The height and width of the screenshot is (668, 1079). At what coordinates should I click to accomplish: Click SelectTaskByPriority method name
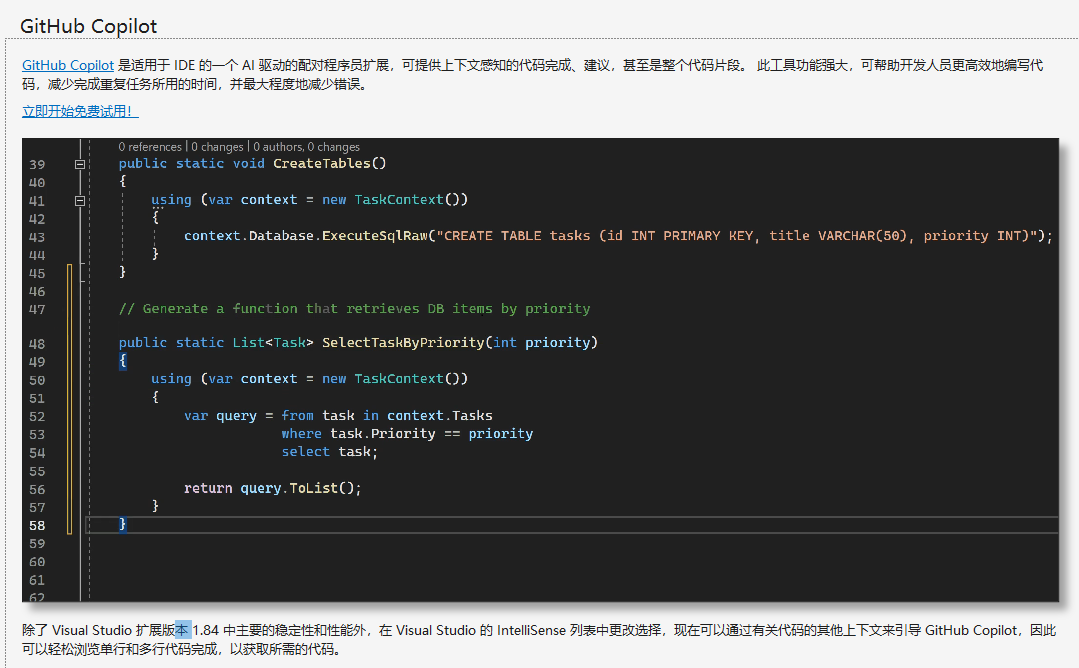tap(403, 343)
